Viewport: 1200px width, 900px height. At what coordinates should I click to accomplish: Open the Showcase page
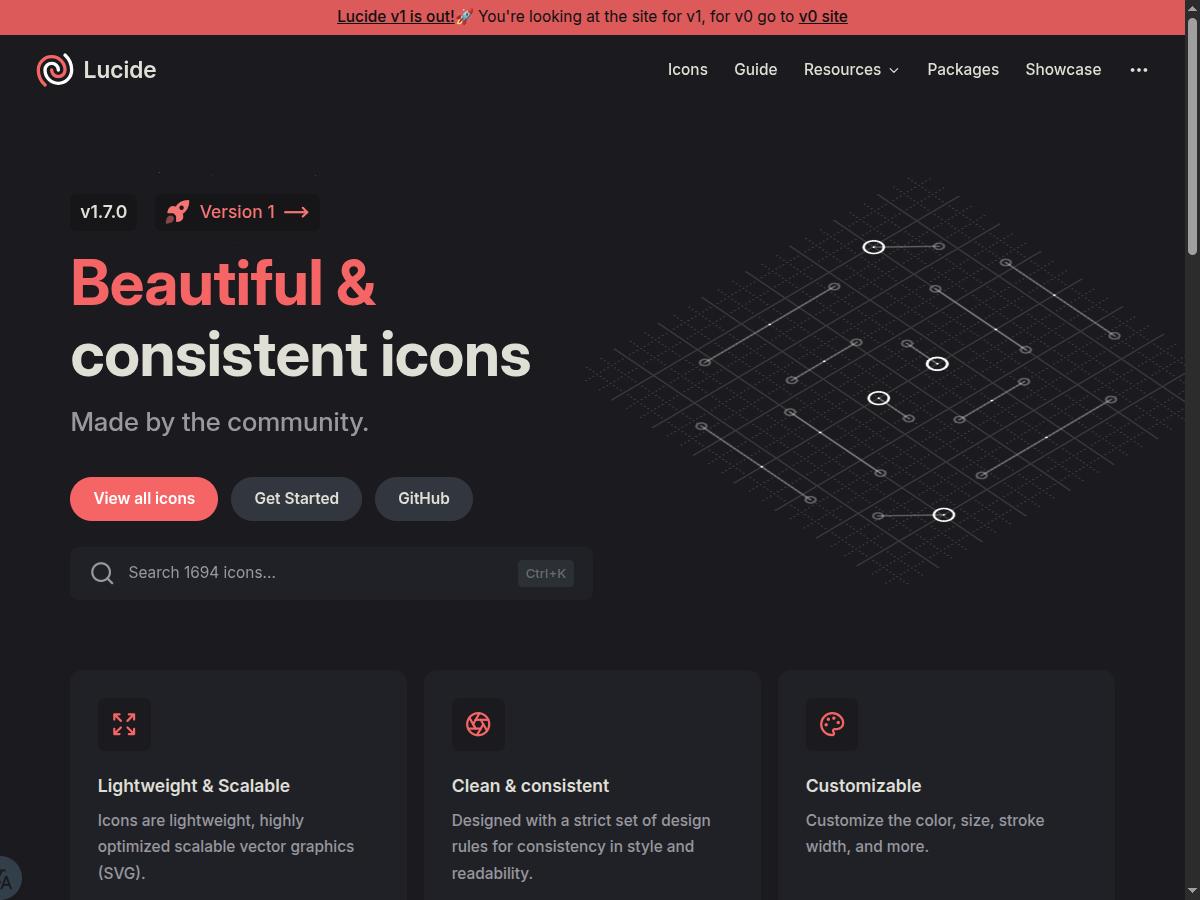coord(1063,70)
